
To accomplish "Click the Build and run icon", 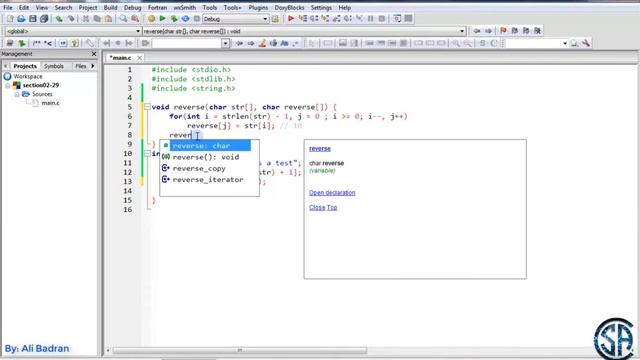I will [174, 19].
